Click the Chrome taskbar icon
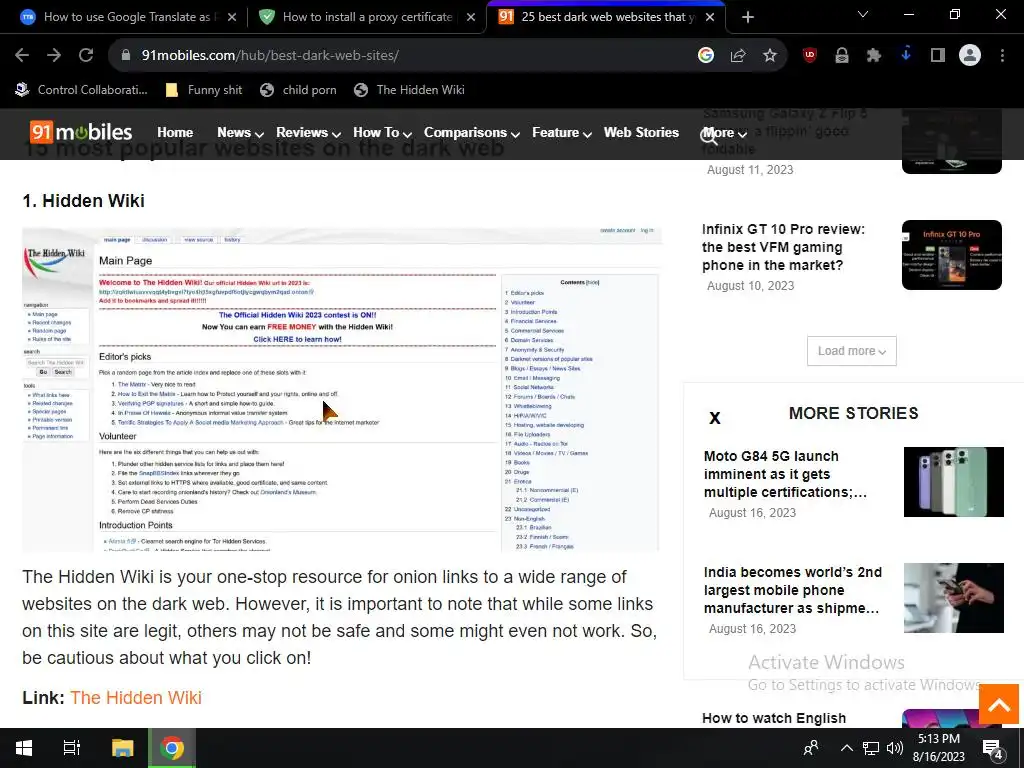This screenshot has height=768, width=1024. tap(172, 748)
